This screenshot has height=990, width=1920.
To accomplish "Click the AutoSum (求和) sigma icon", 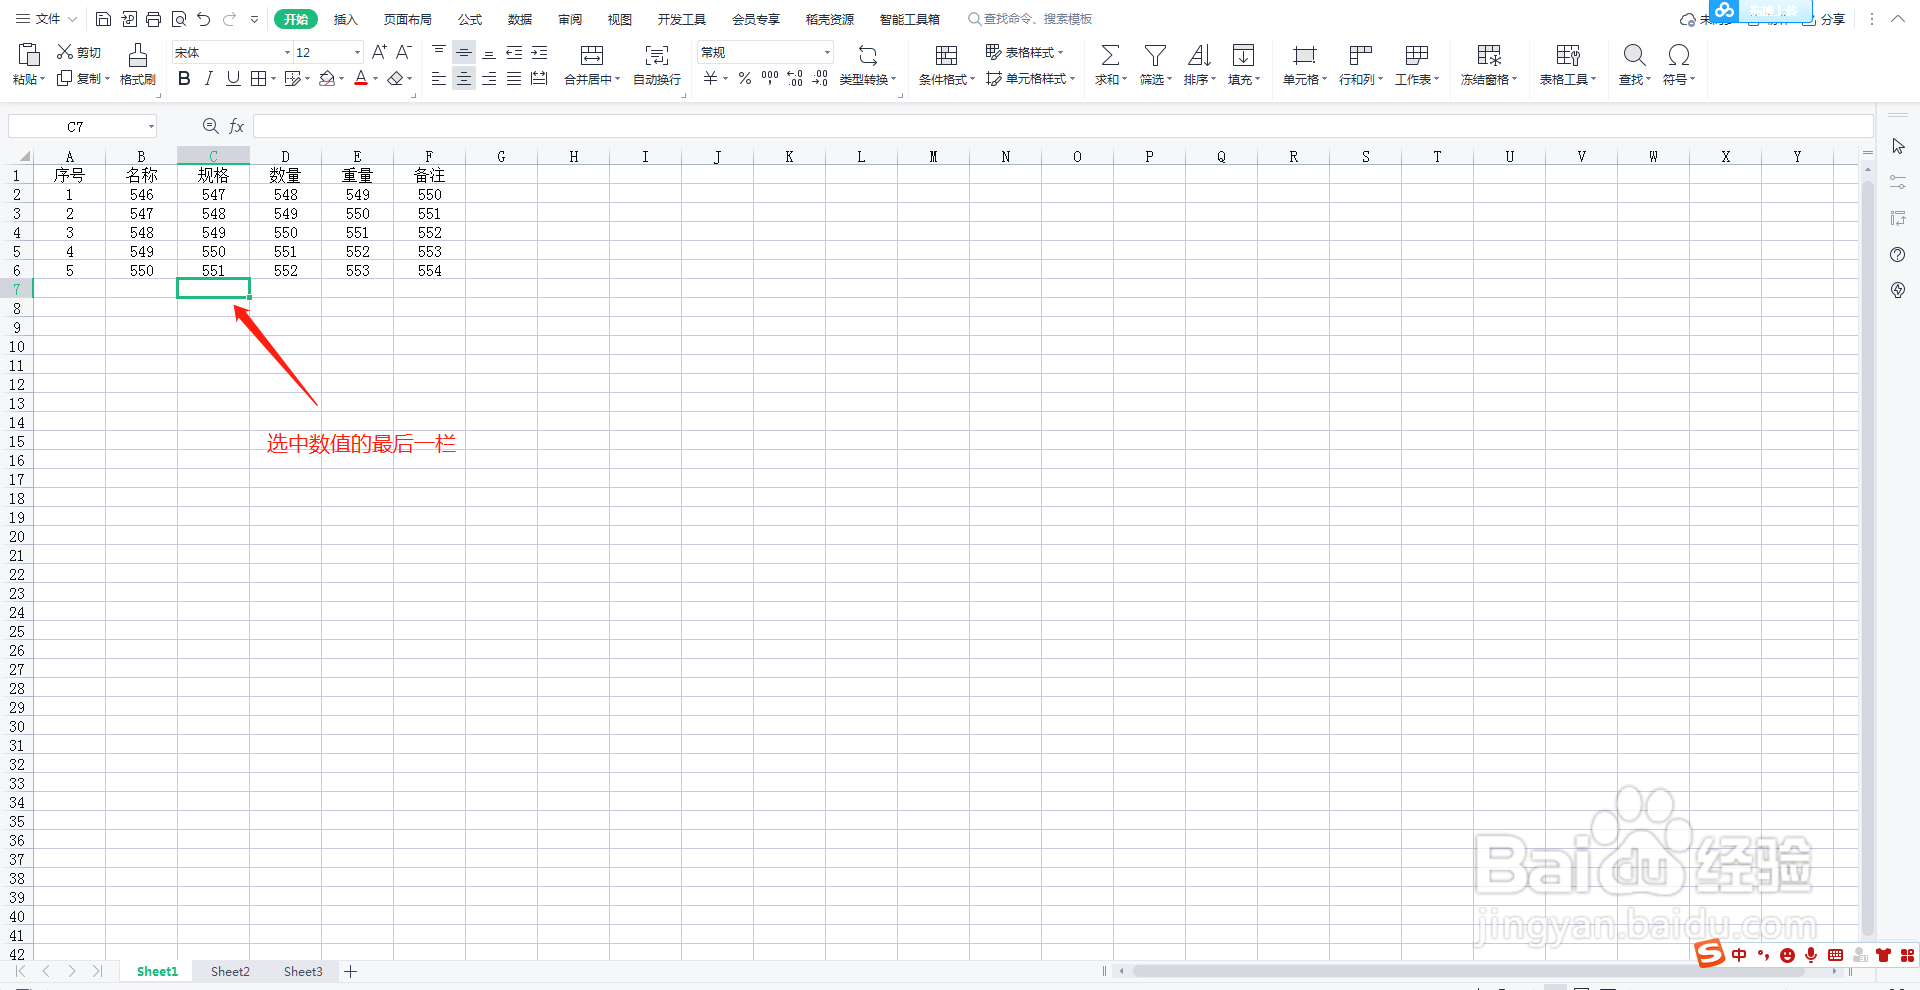I will pos(1110,55).
